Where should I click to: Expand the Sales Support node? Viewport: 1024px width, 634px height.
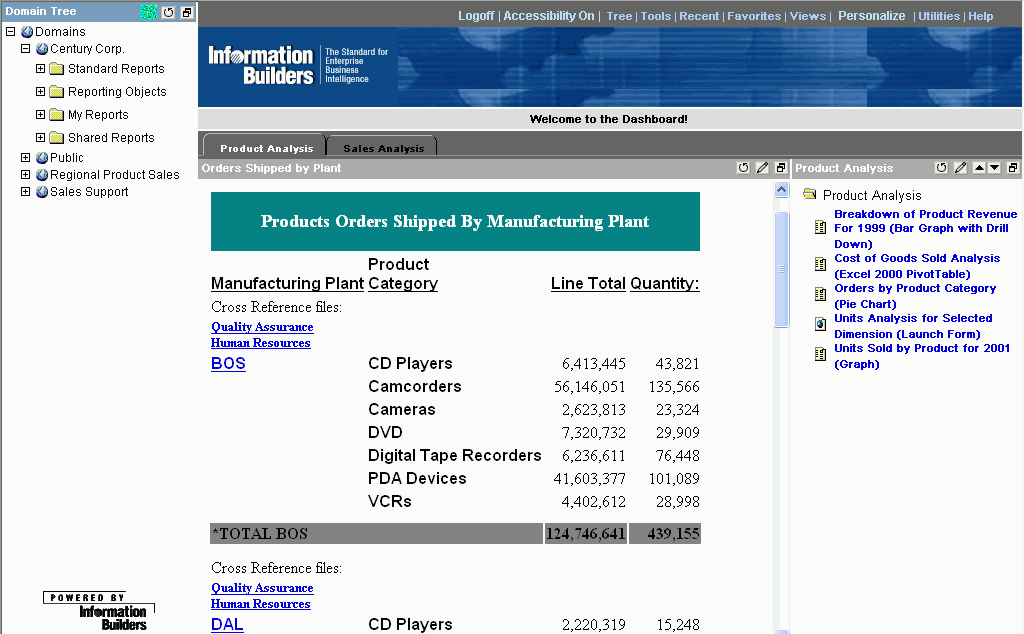(x=25, y=191)
